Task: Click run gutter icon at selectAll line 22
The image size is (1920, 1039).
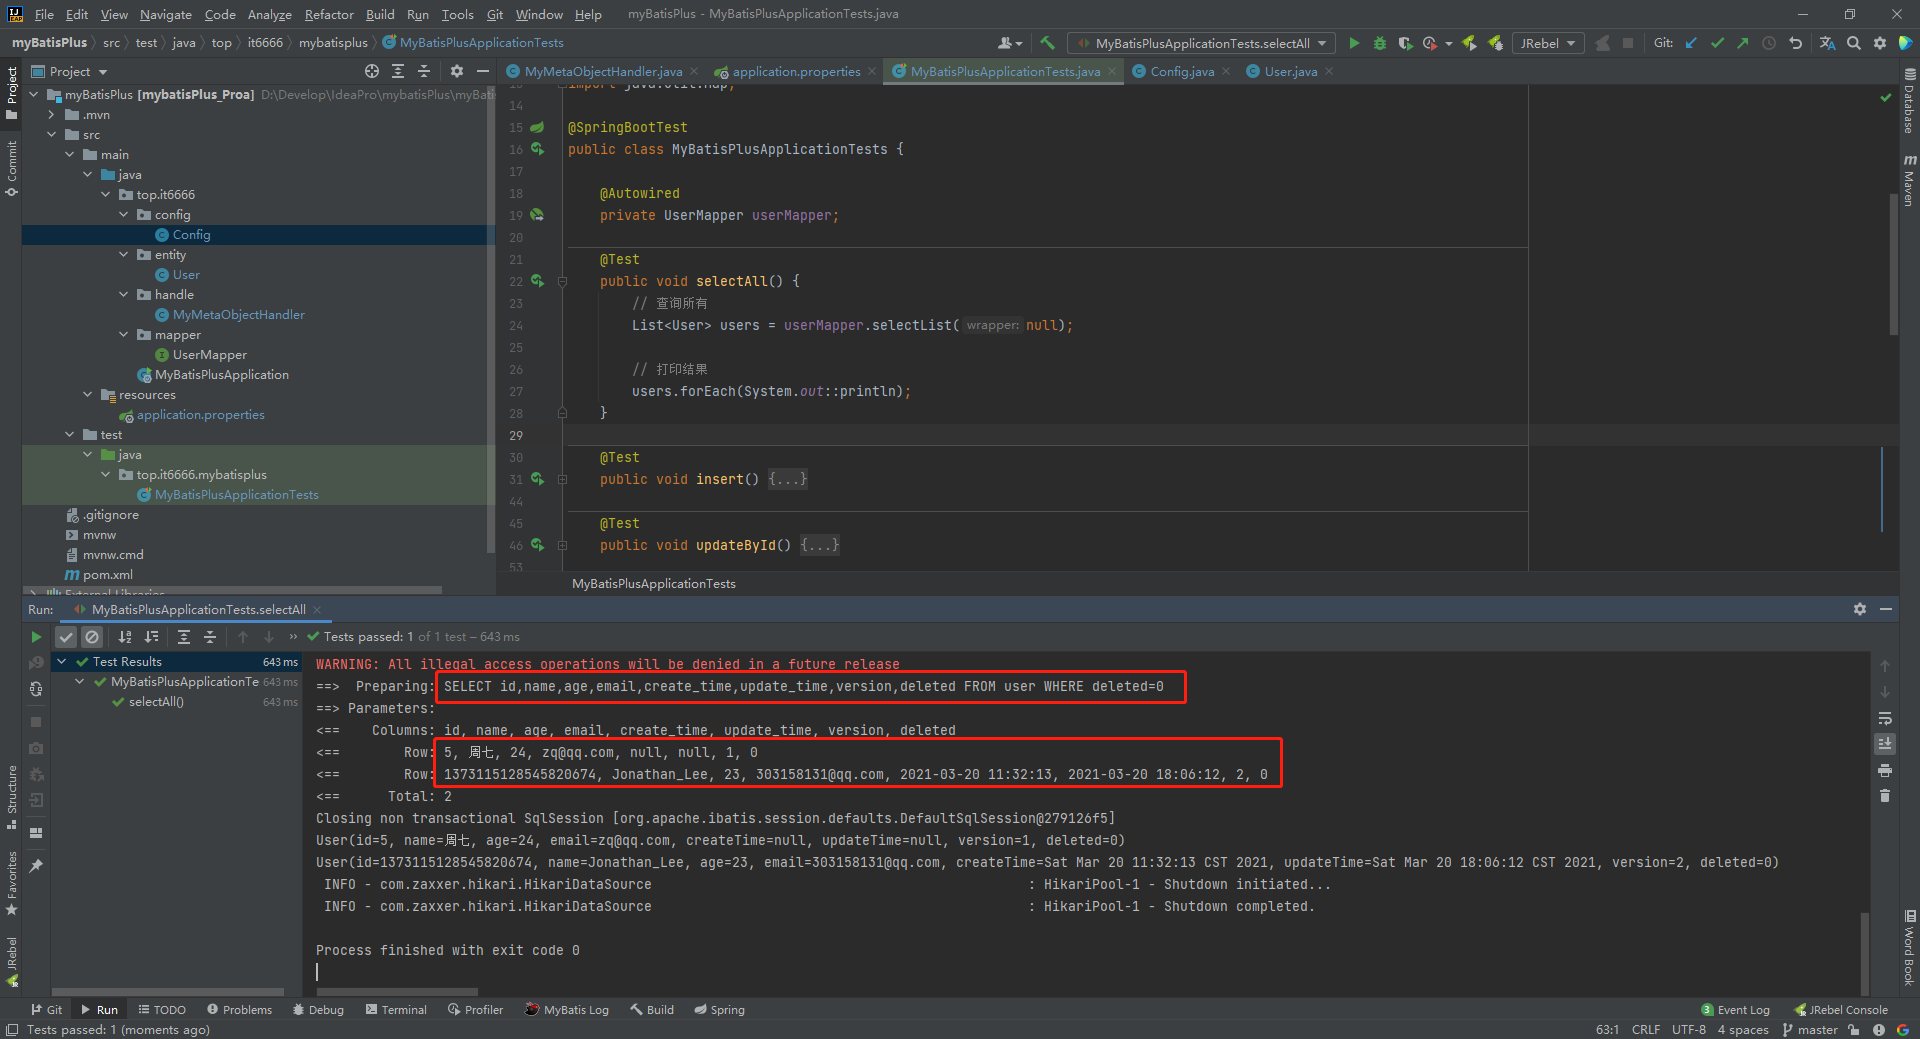Action: tap(538, 281)
